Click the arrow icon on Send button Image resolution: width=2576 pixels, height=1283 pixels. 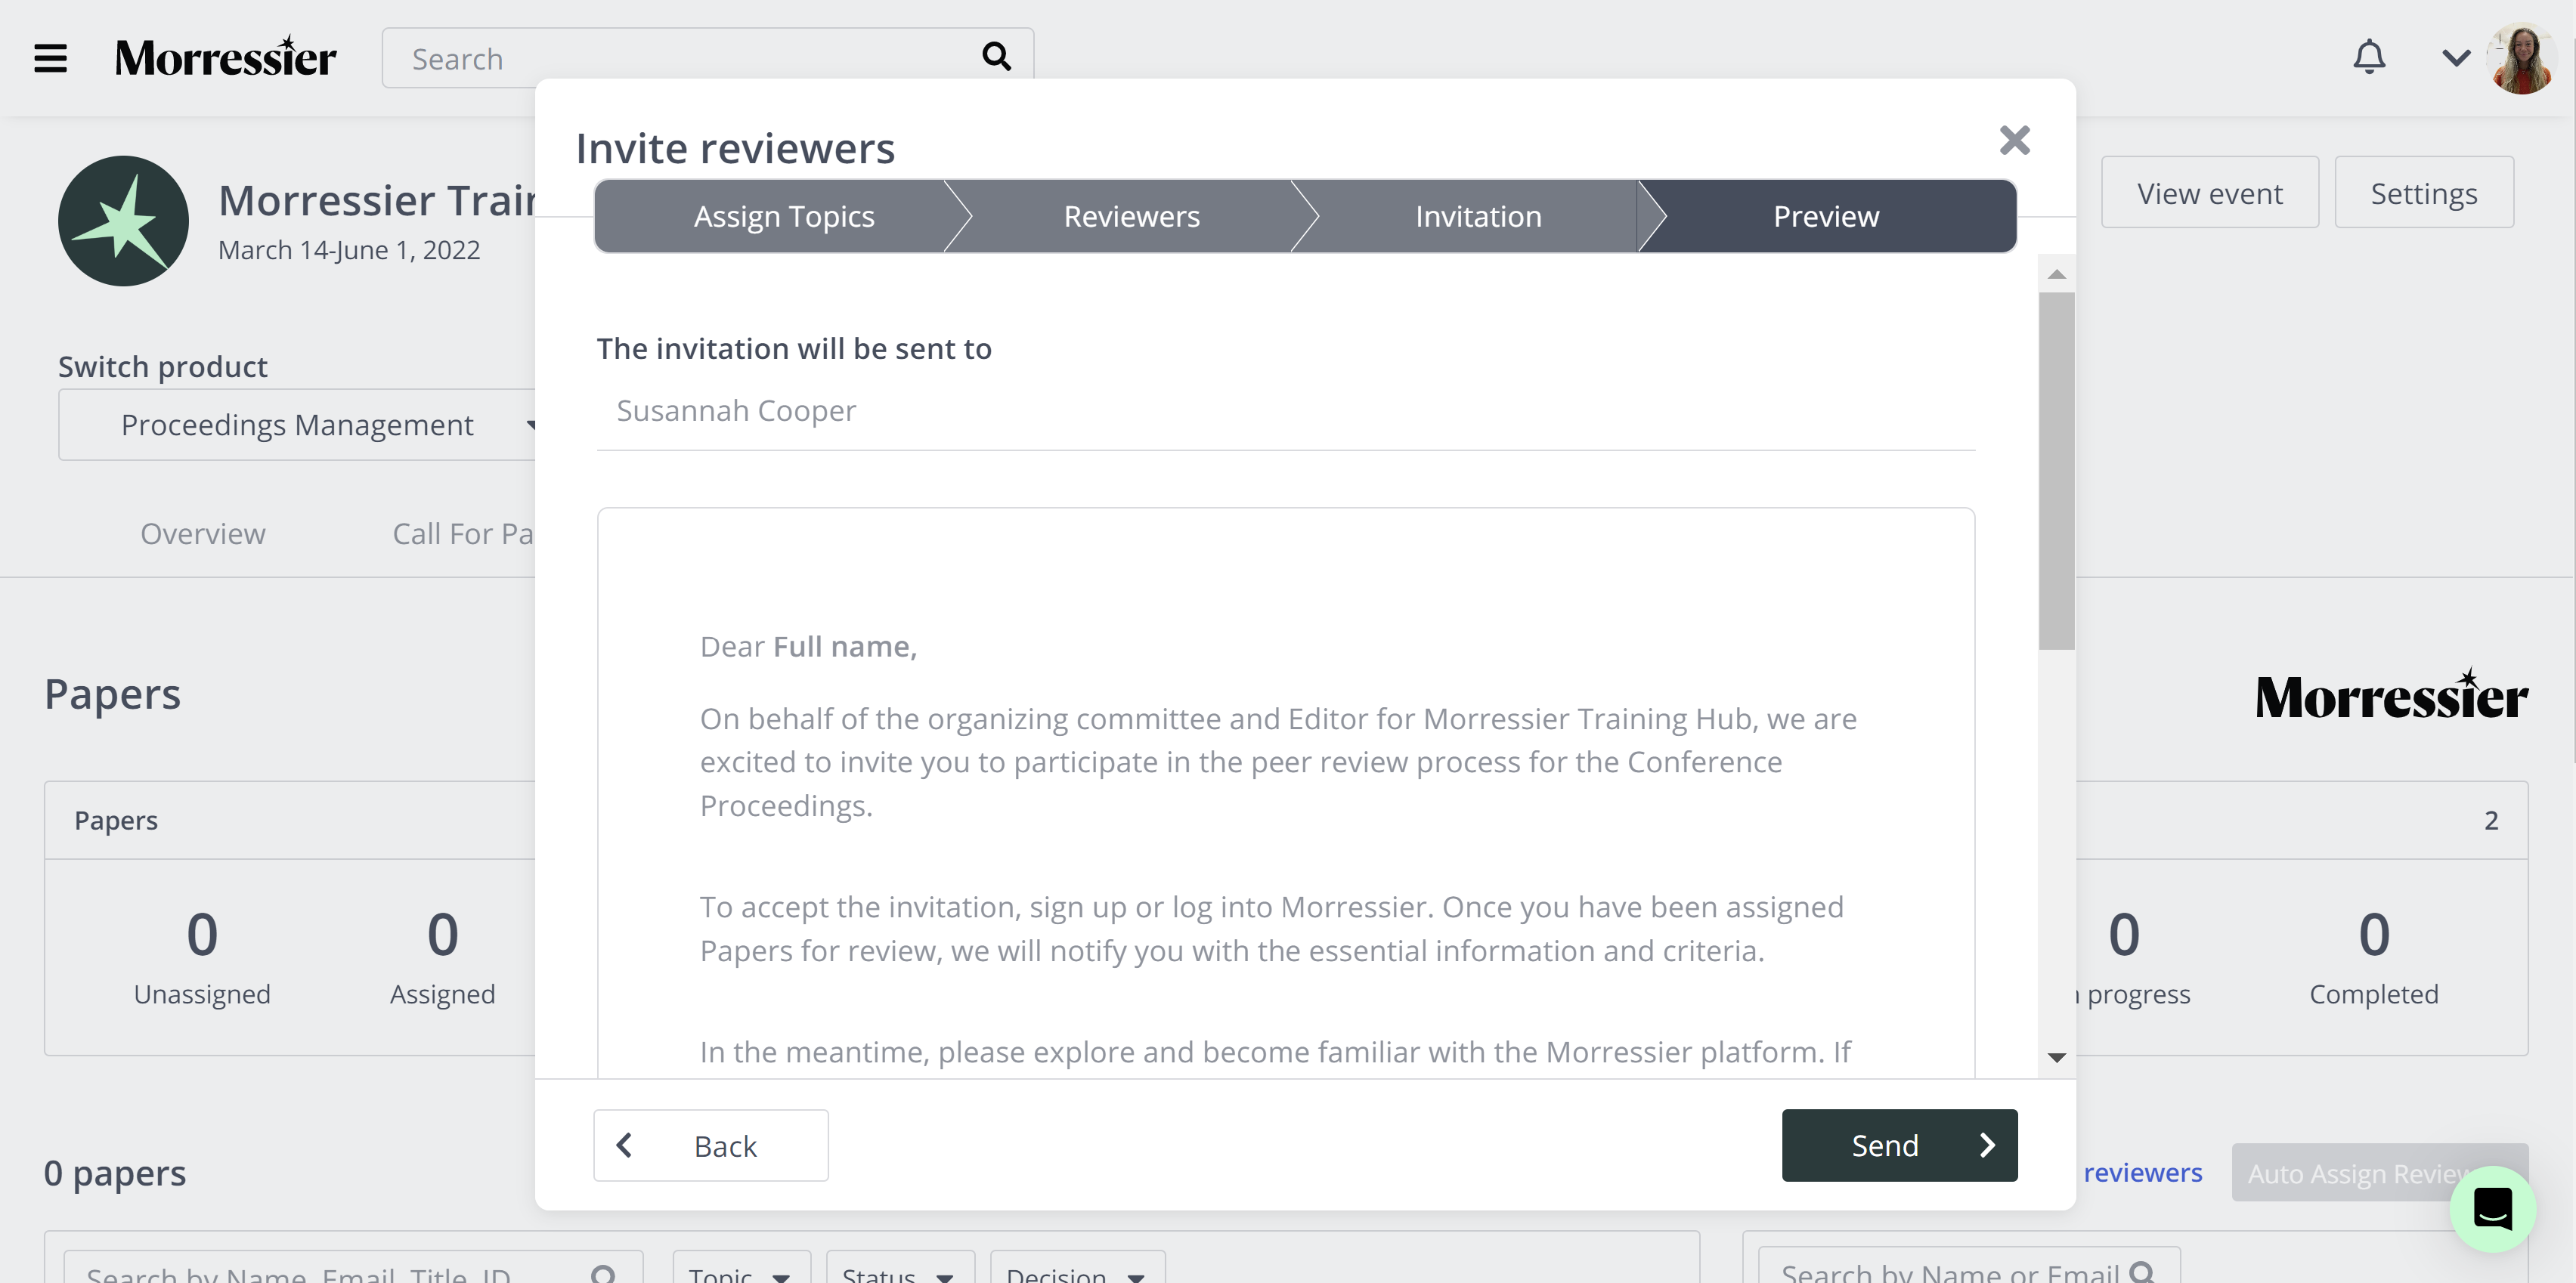pos(1987,1145)
